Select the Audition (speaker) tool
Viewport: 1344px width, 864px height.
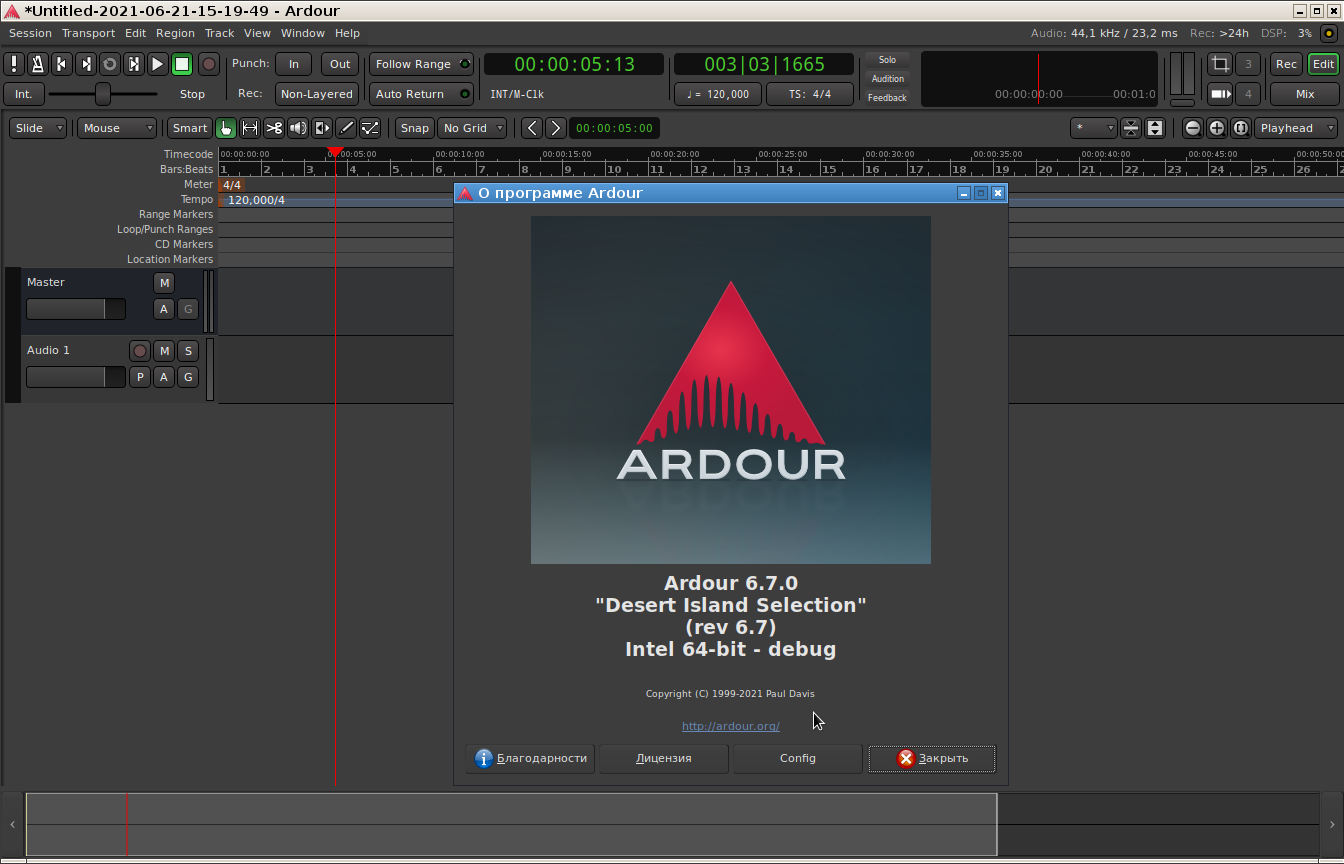coord(298,128)
